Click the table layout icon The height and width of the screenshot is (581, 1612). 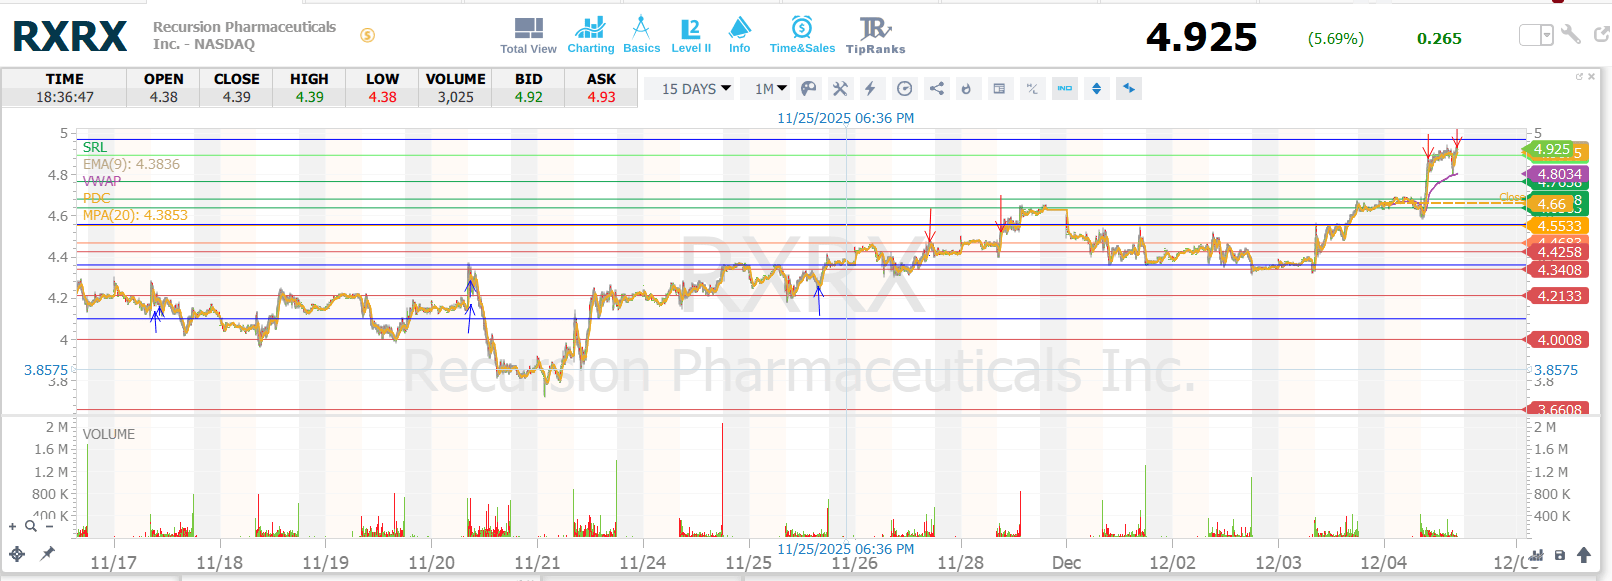(x=999, y=89)
